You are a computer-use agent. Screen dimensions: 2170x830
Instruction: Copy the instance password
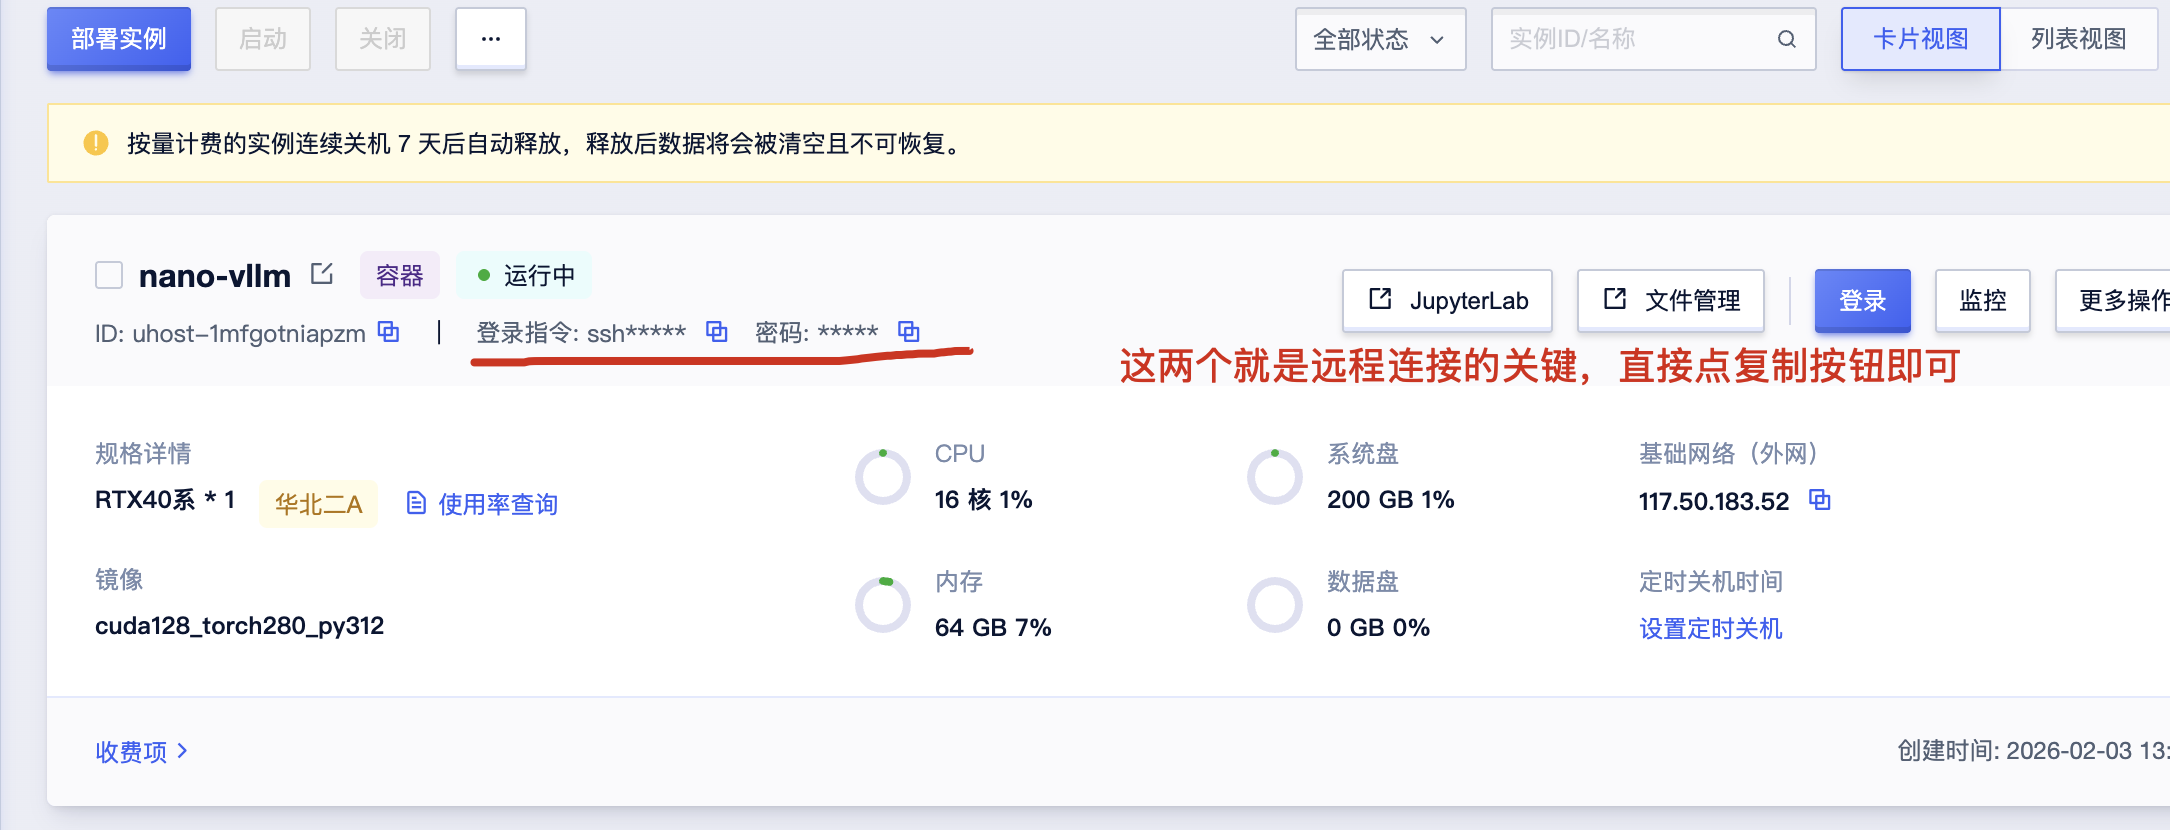pos(908,332)
